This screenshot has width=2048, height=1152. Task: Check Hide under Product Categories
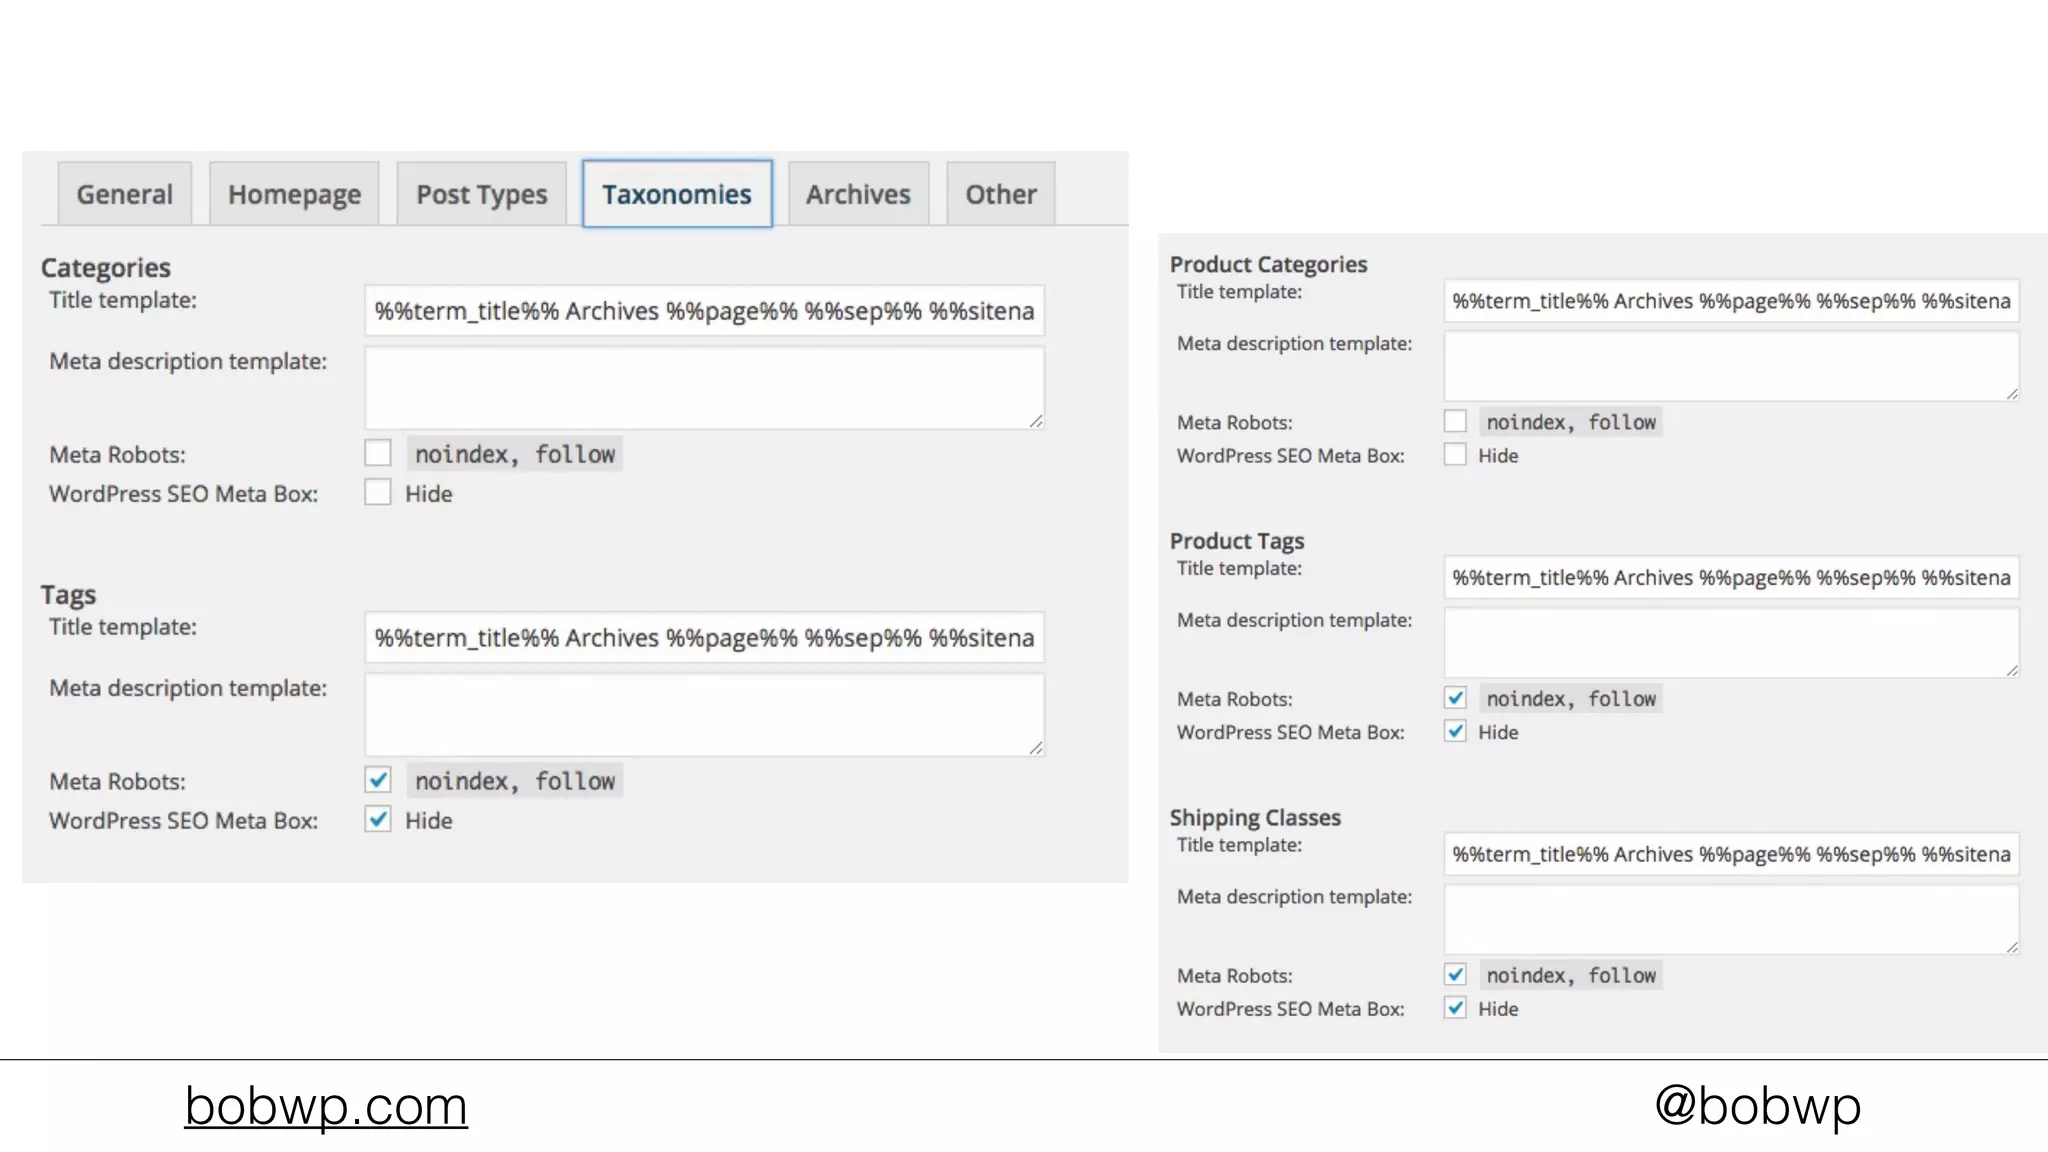click(1455, 455)
